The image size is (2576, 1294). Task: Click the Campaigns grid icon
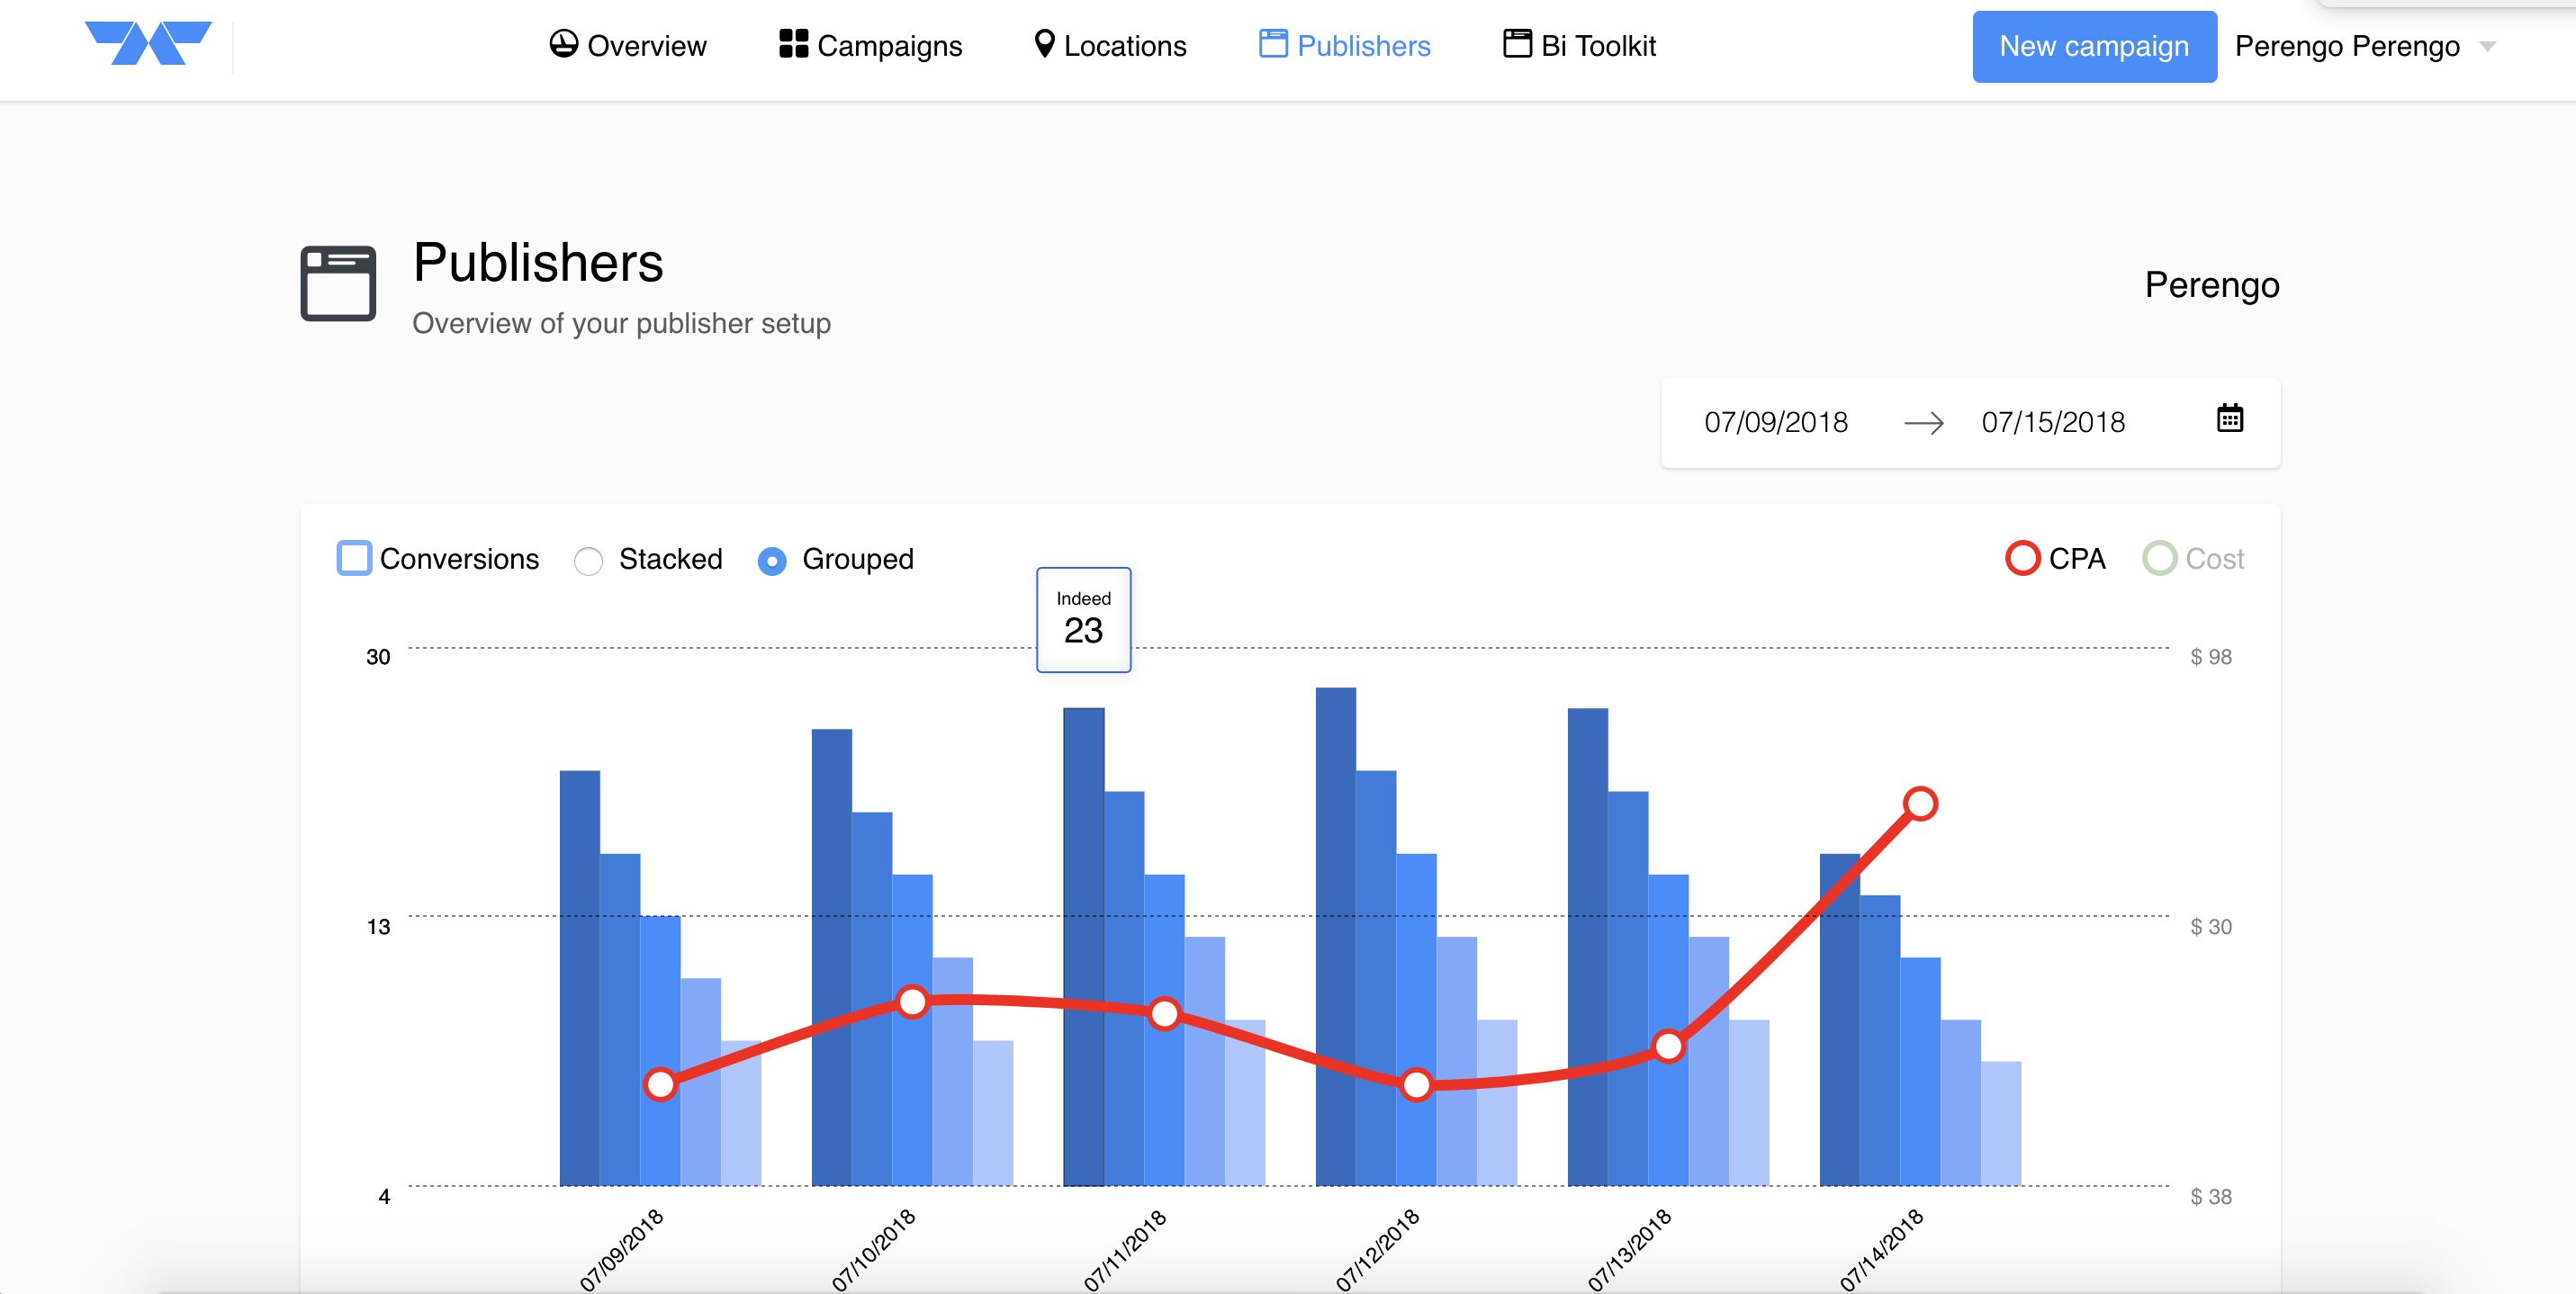pos(793,45)
